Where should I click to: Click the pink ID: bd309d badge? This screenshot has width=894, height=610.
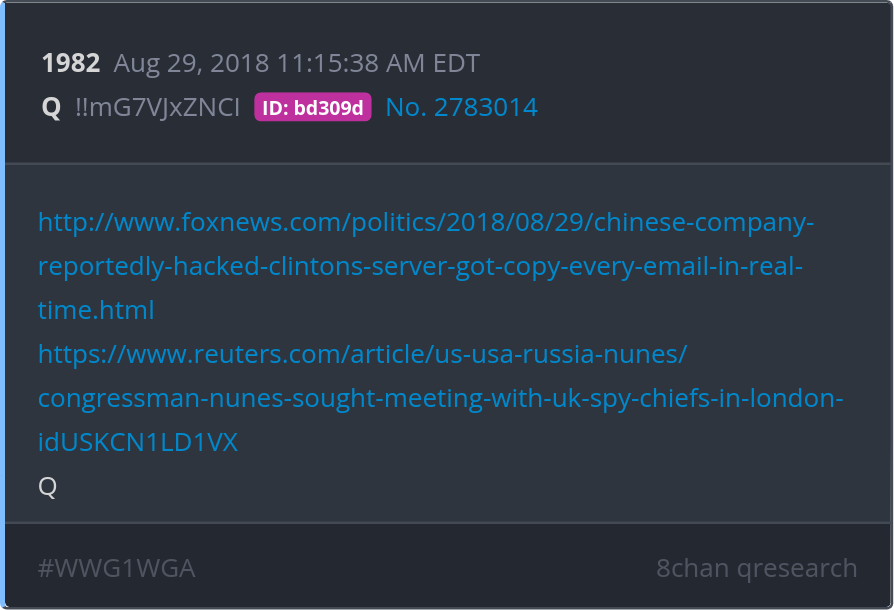[x=312, y=107]
